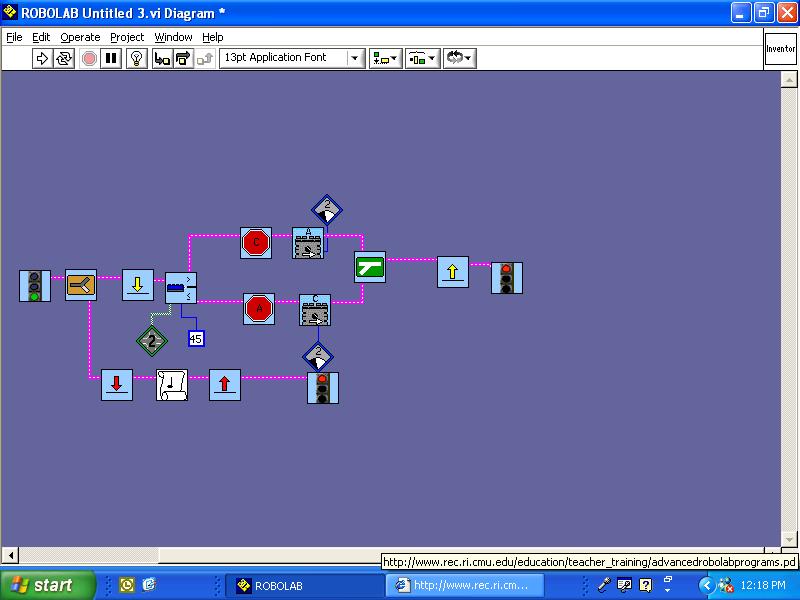Open the Distribute Objects dropdown

pos(422,58)
